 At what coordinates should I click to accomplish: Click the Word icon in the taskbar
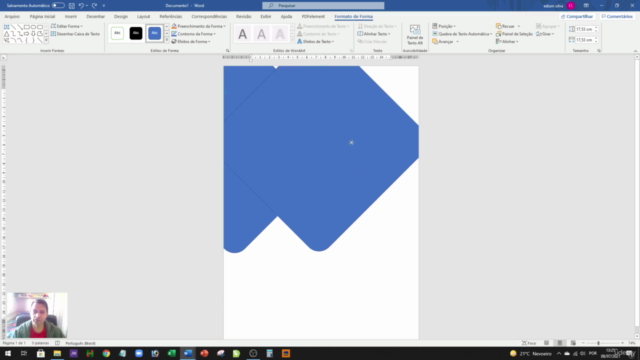pos(188,353)
